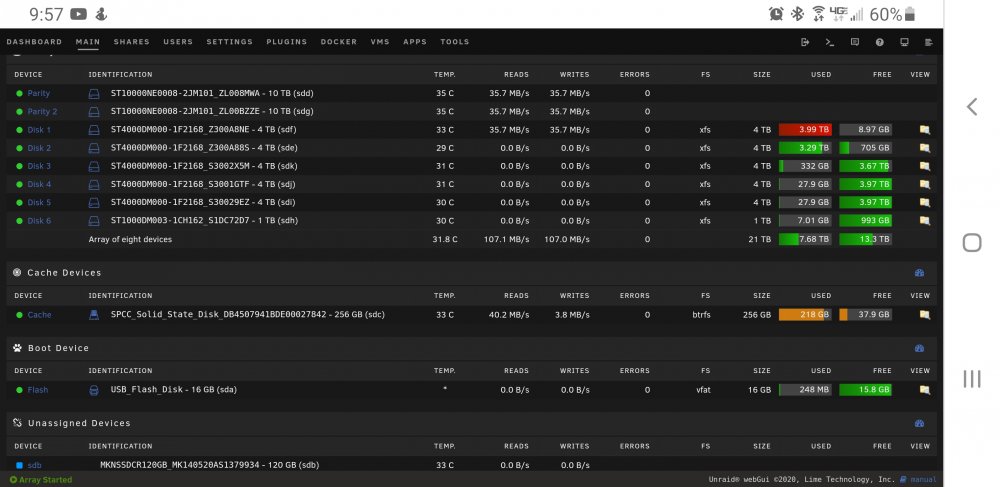The image size is (1000, 487).
Task: Click the disk log icon for Disk 1
Action: click(94, 130)
